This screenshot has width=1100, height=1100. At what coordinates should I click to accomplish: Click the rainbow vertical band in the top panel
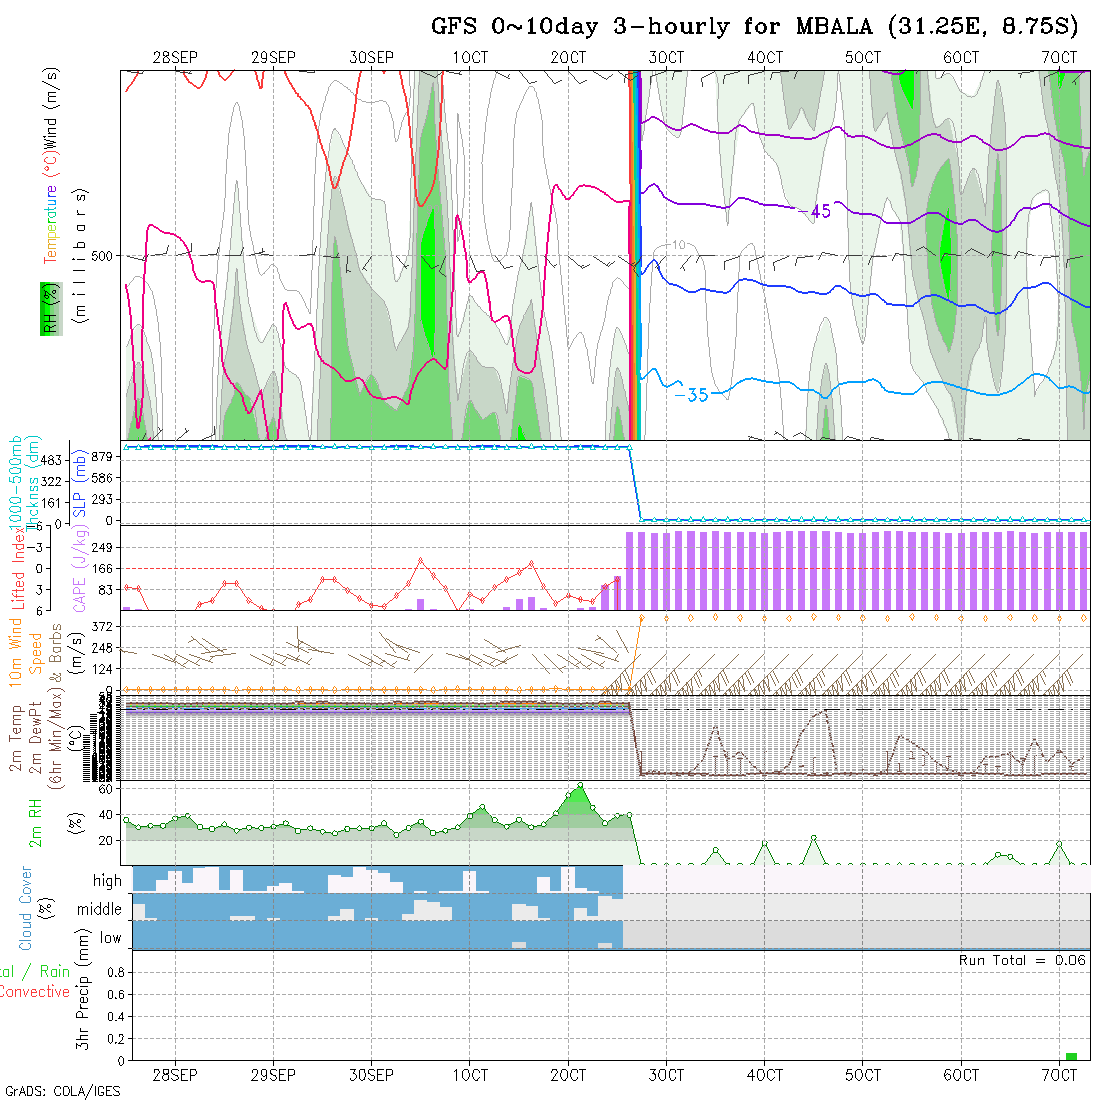pyautogui.click(x=633, y=255)
